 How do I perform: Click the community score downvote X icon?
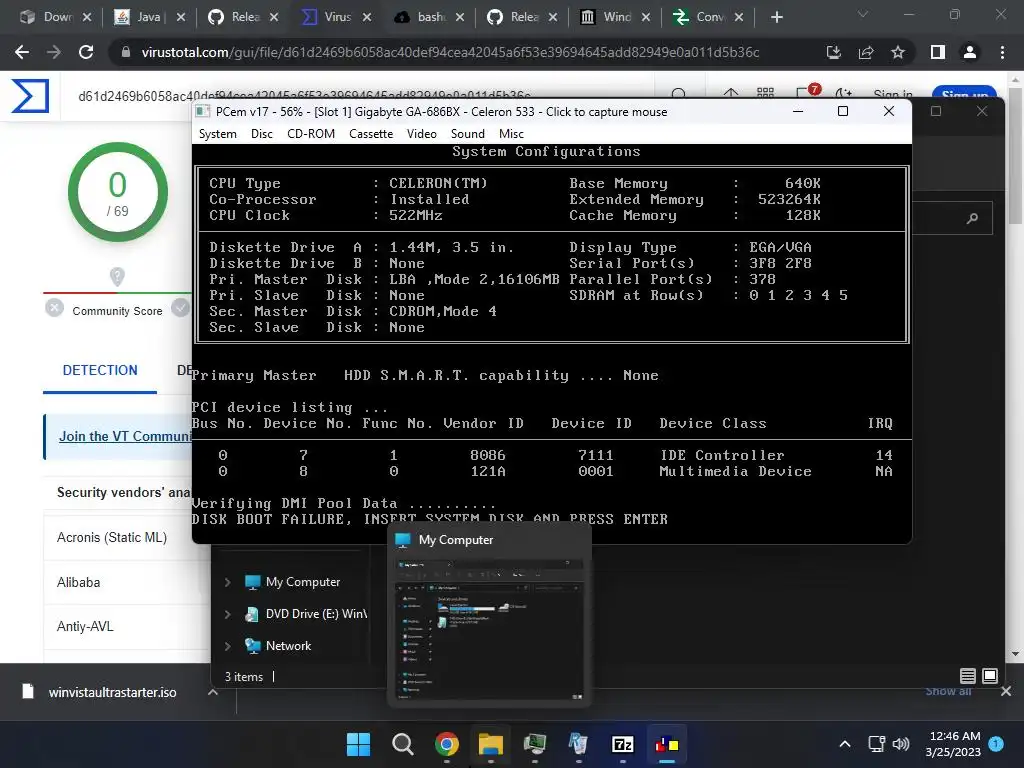[55, 307]
